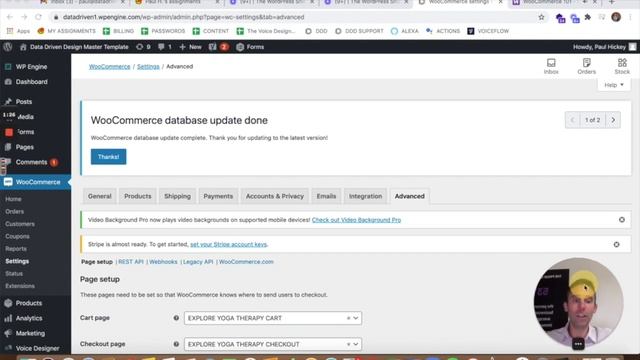
Task: Open Products in sidebar menu
Action: coord(29,303)
